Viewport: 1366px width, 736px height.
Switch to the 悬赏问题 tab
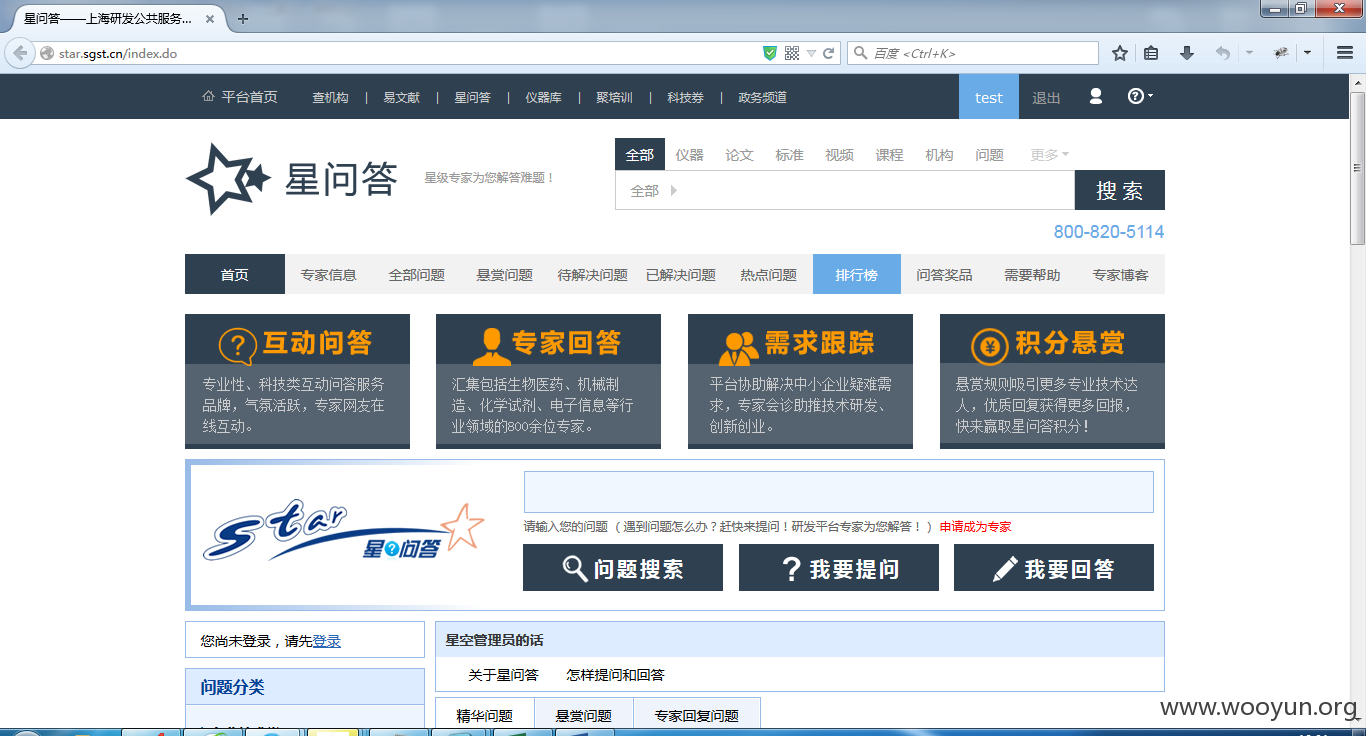[584, 716]
